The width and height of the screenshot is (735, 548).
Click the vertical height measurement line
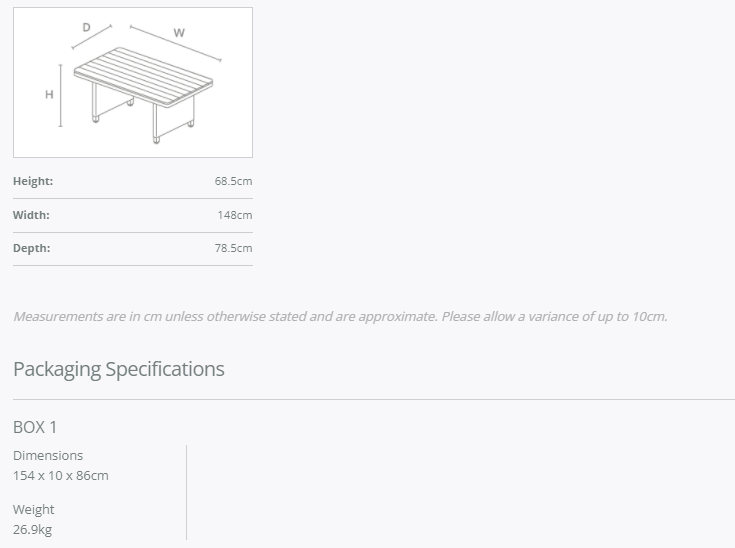click(62, 96)
